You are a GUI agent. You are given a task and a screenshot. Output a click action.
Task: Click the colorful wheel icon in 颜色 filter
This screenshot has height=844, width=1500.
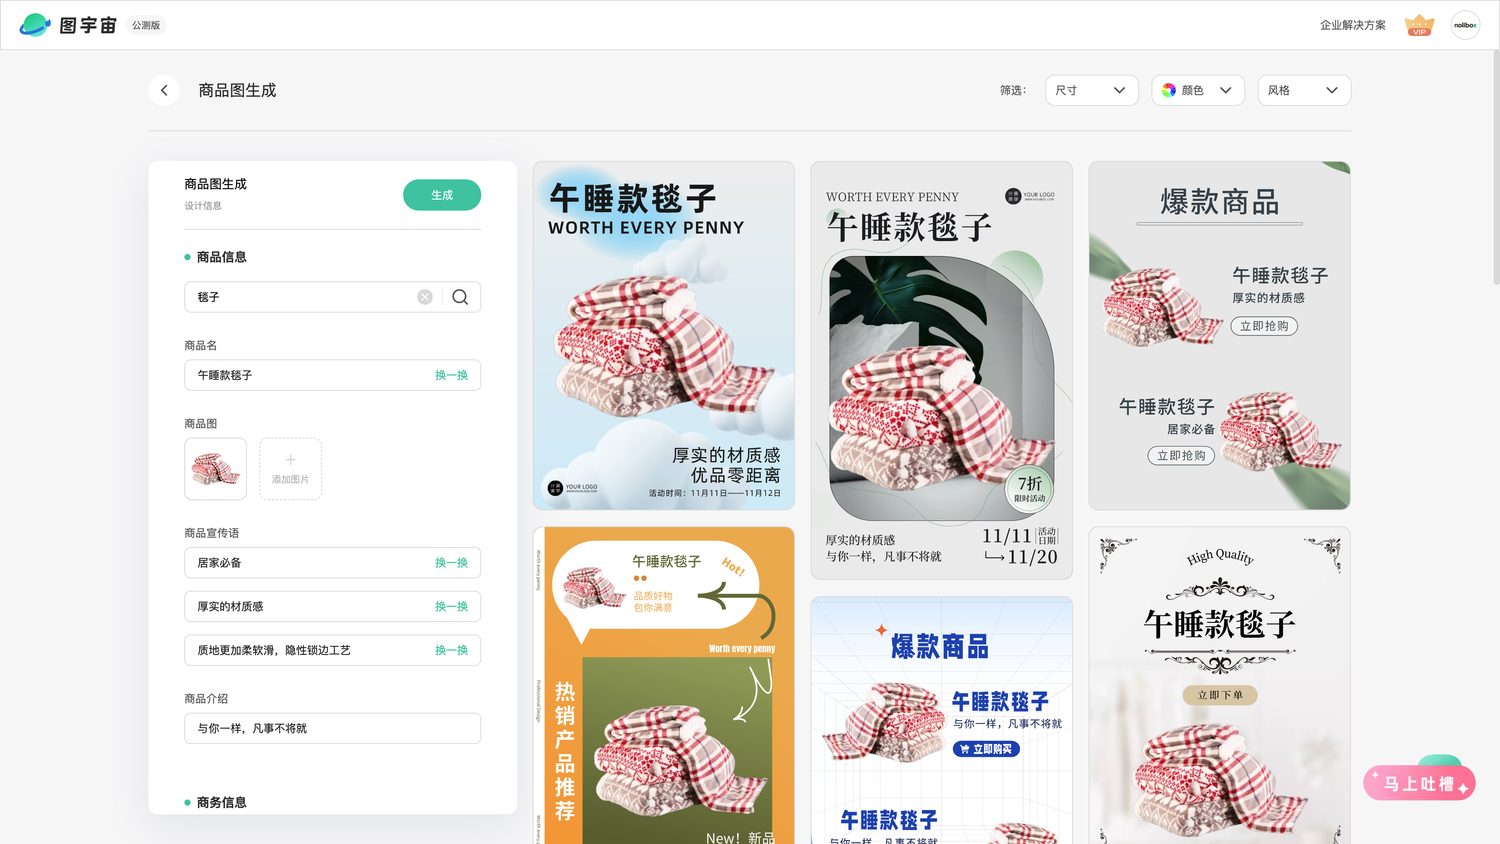click(1169, 90)
